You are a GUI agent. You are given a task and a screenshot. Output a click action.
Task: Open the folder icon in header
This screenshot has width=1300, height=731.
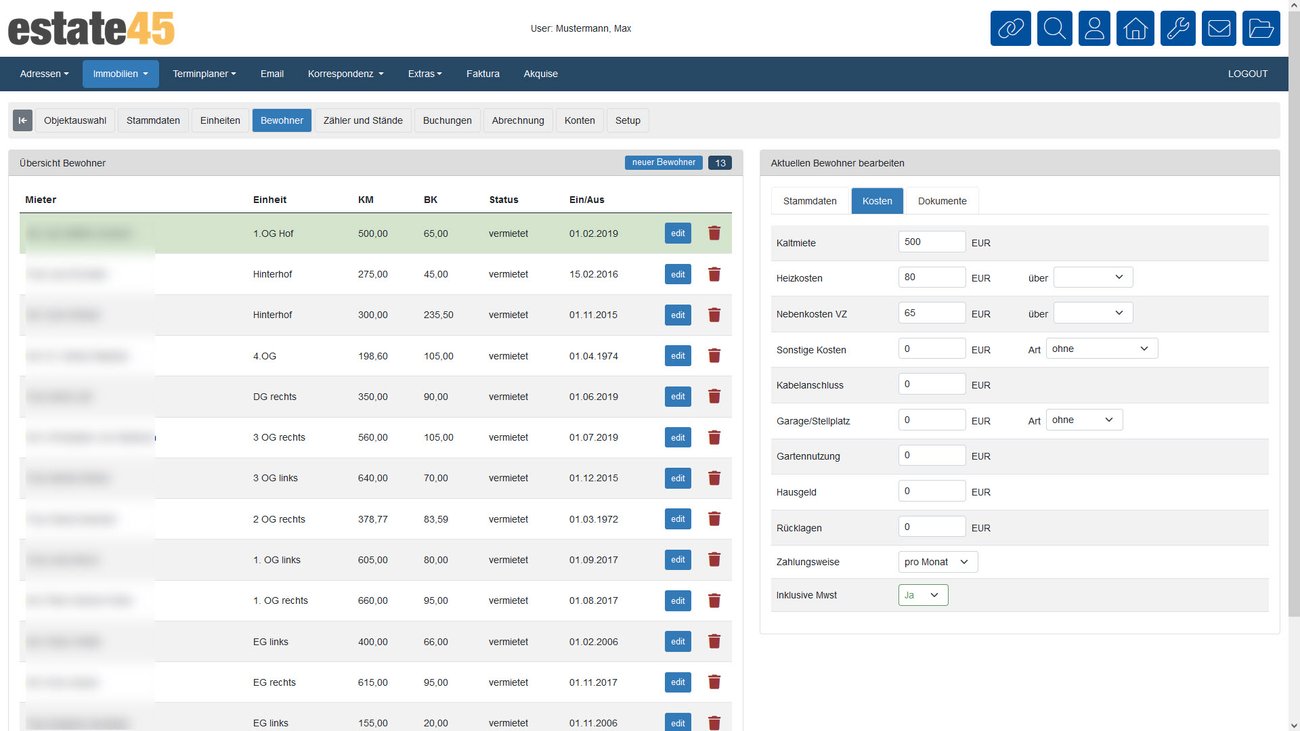(1261, 28)
